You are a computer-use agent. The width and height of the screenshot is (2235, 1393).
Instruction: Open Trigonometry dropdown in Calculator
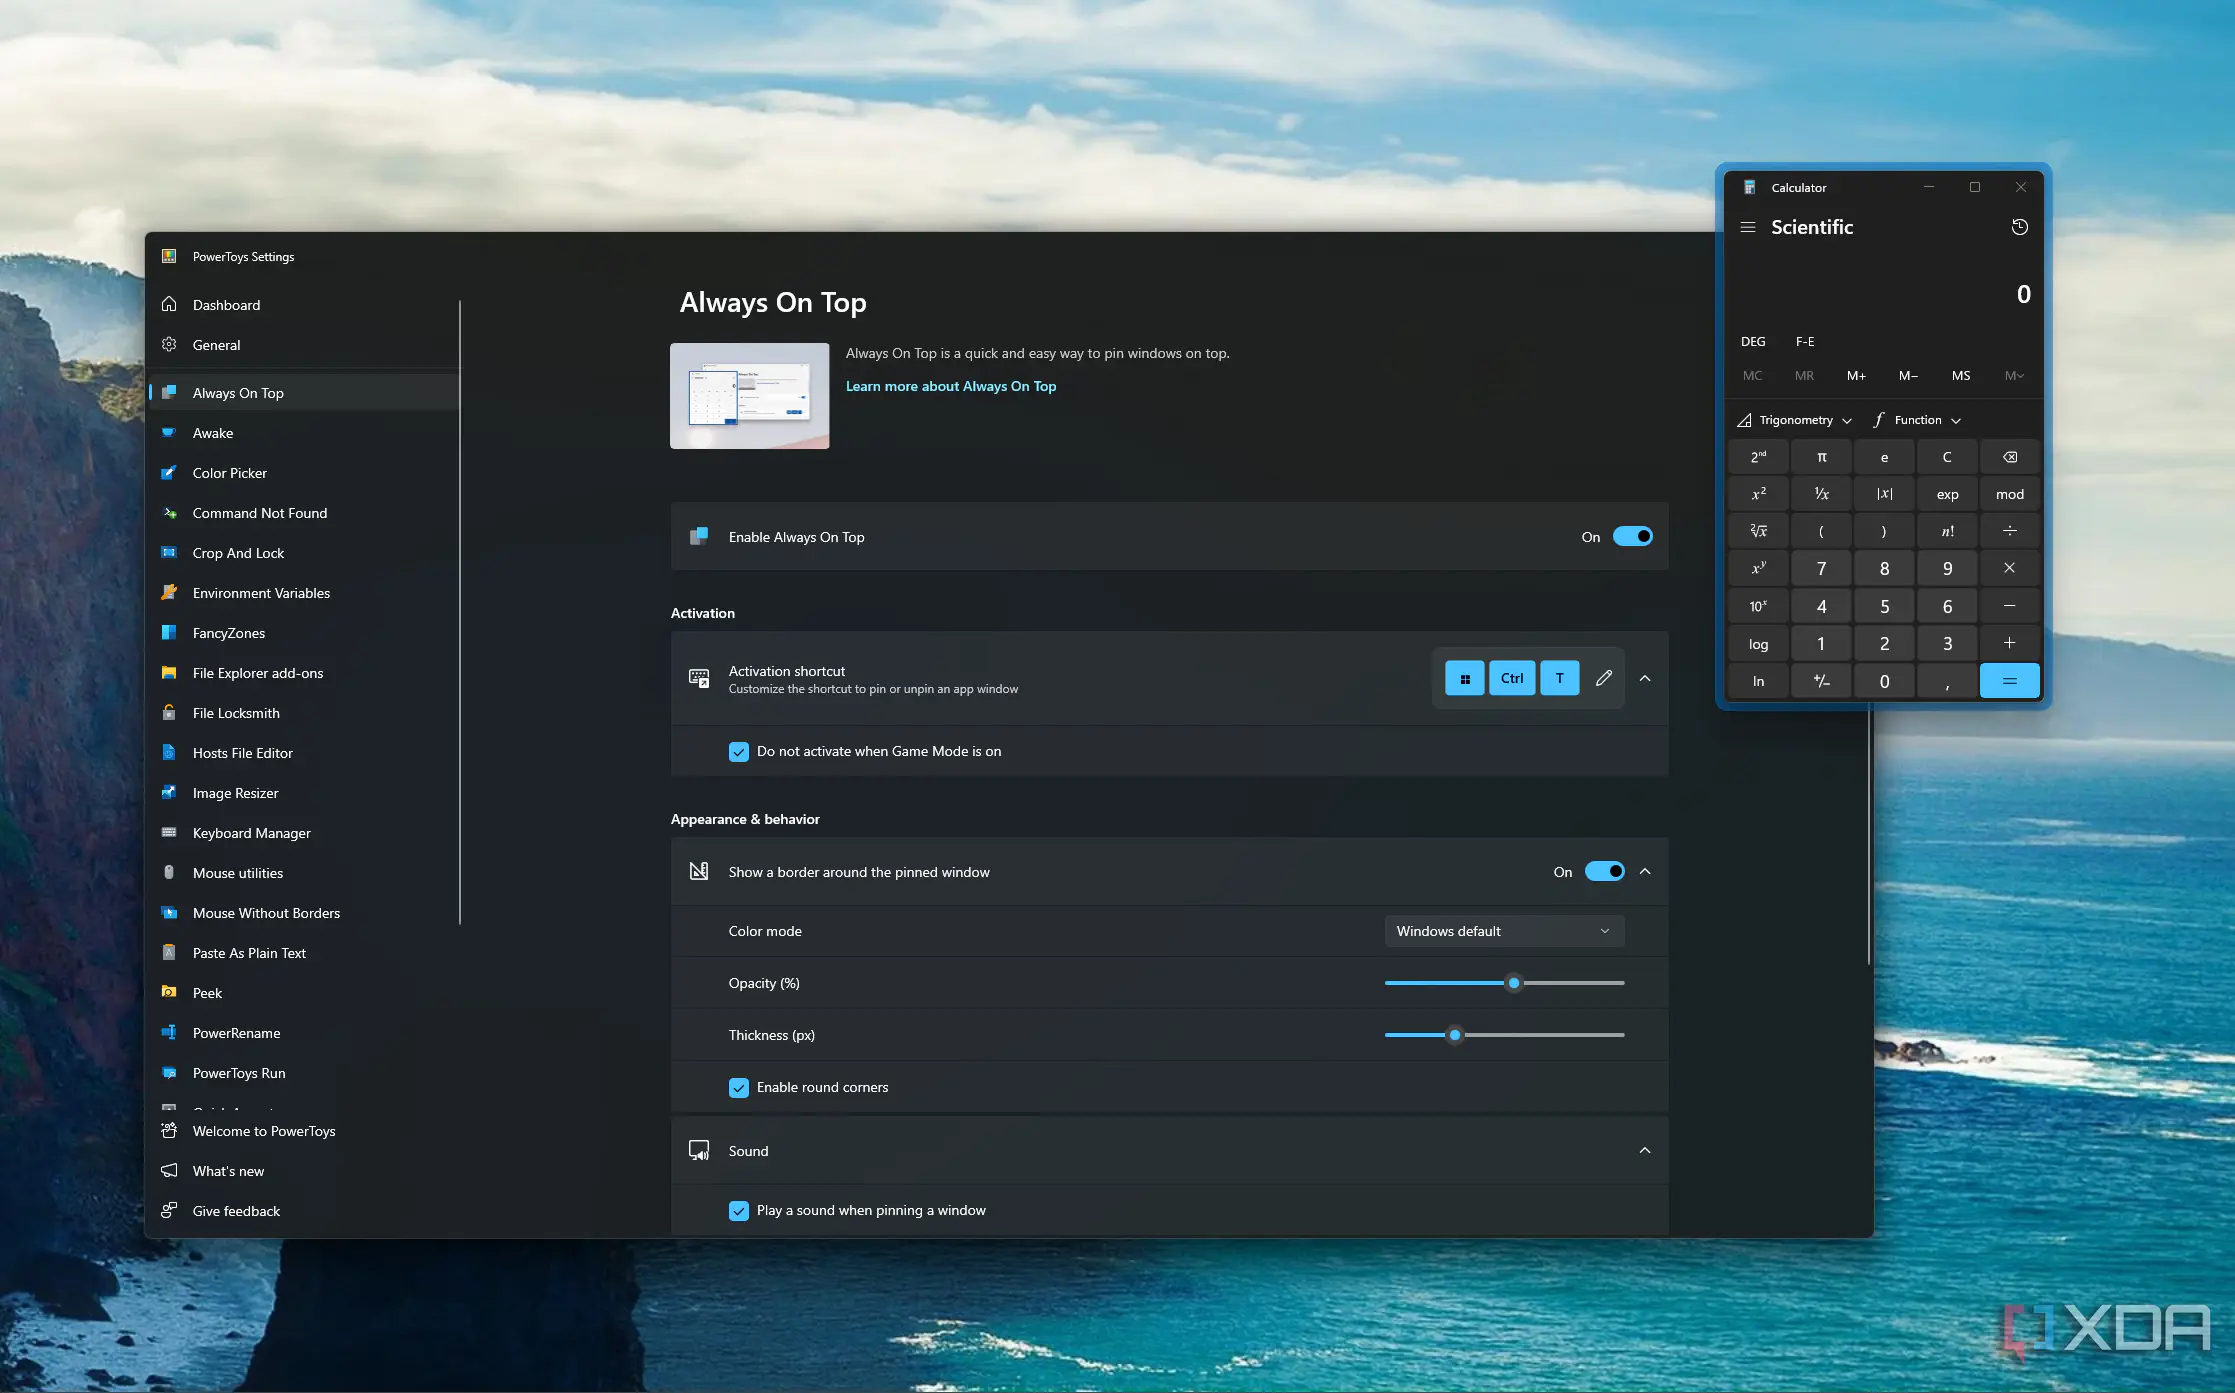(x=1795, y=420)
